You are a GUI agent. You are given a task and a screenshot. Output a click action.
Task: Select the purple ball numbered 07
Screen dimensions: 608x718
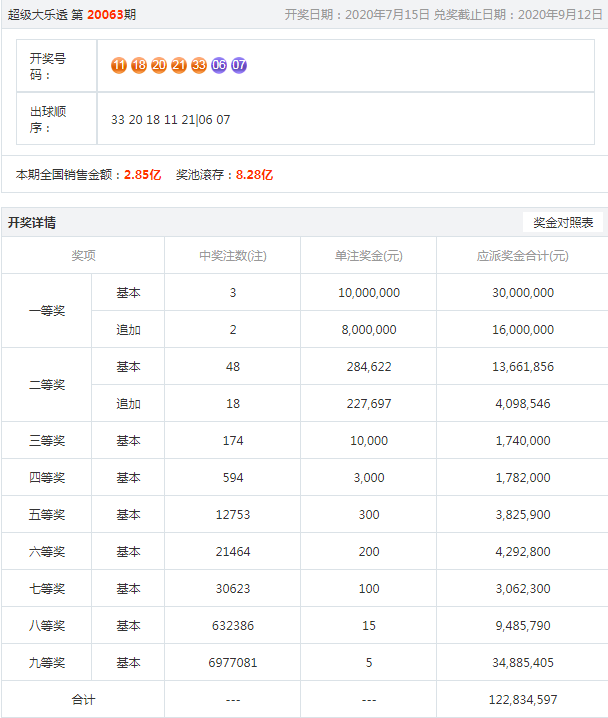[239, 65]
